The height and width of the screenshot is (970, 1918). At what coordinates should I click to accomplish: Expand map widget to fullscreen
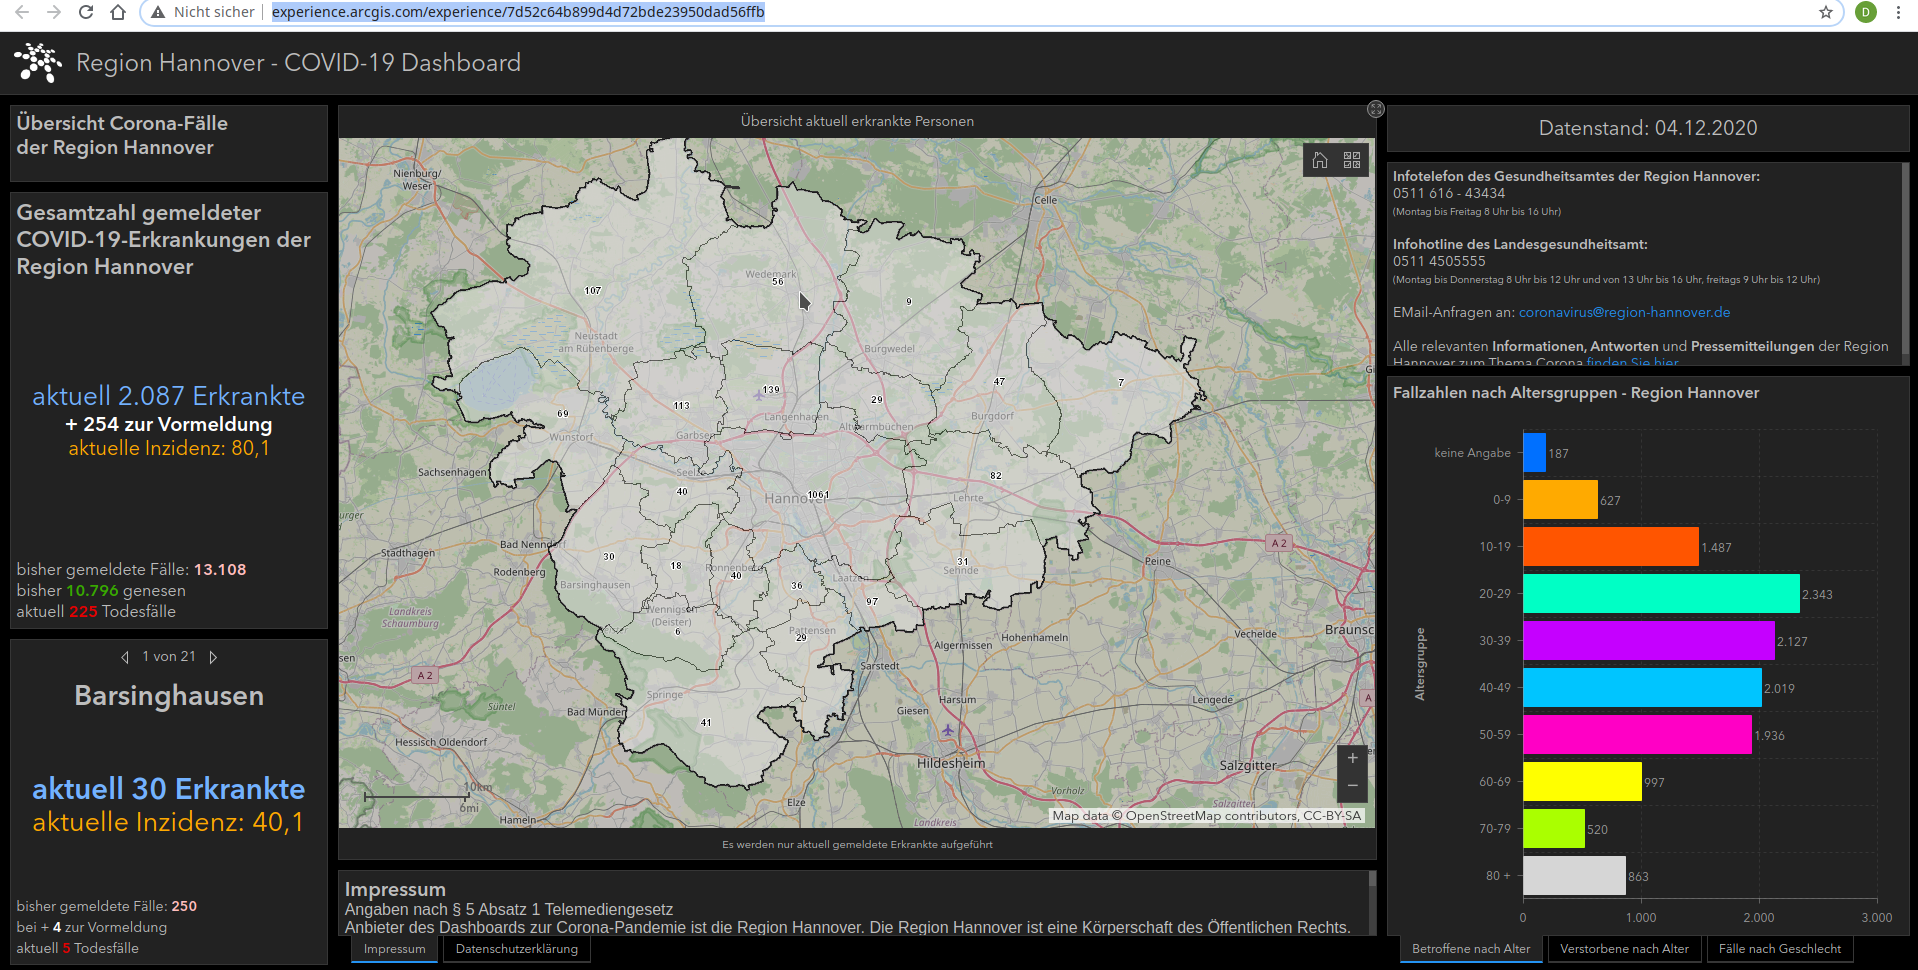(1376, 109)
